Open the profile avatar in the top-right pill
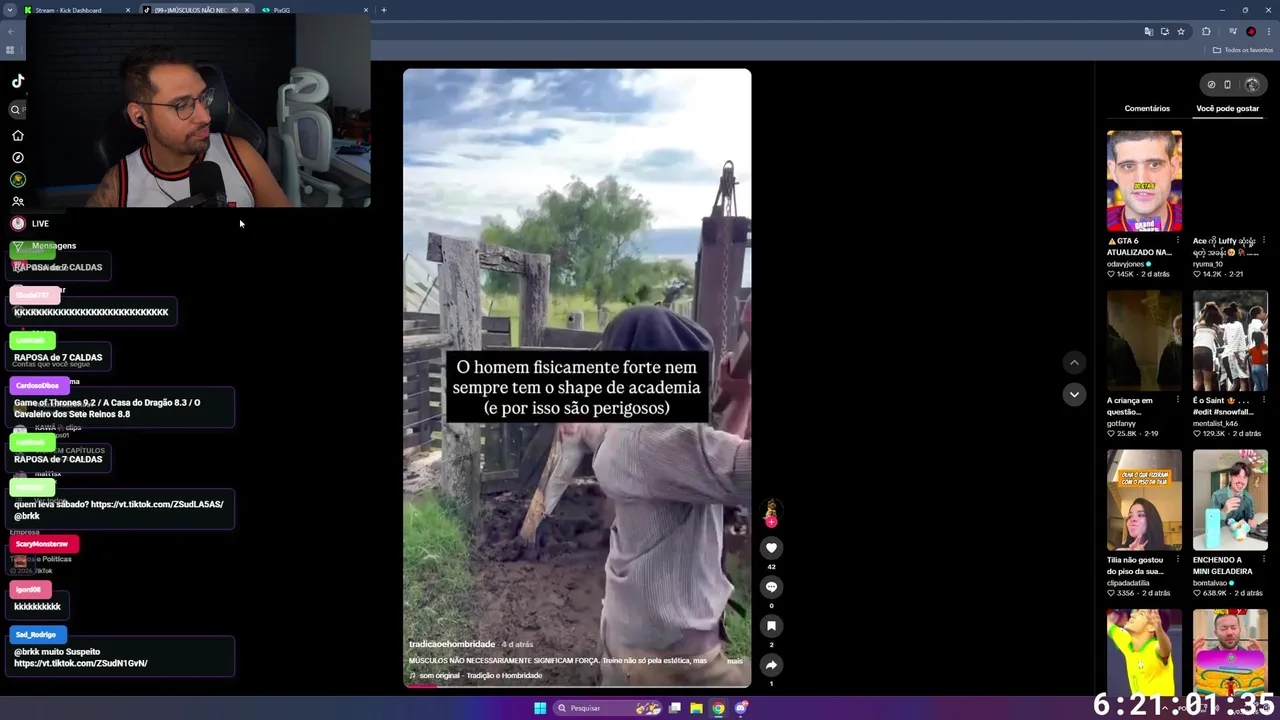The height and width of the screenshot is (720, 1280). tap(1252, 85)
